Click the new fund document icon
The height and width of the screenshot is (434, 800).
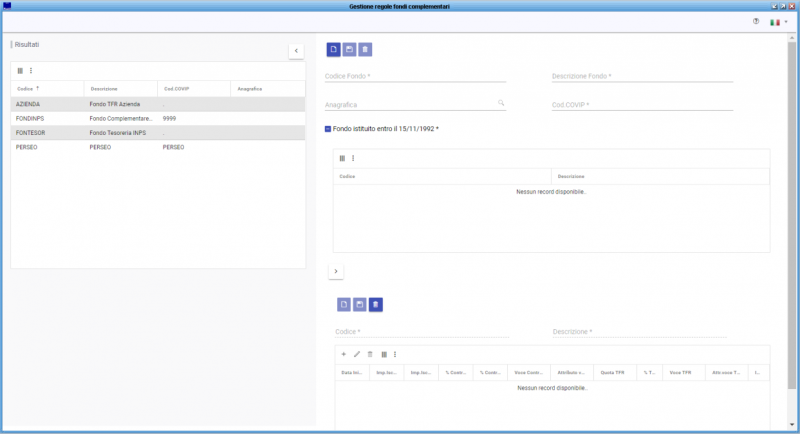(333, 49)
